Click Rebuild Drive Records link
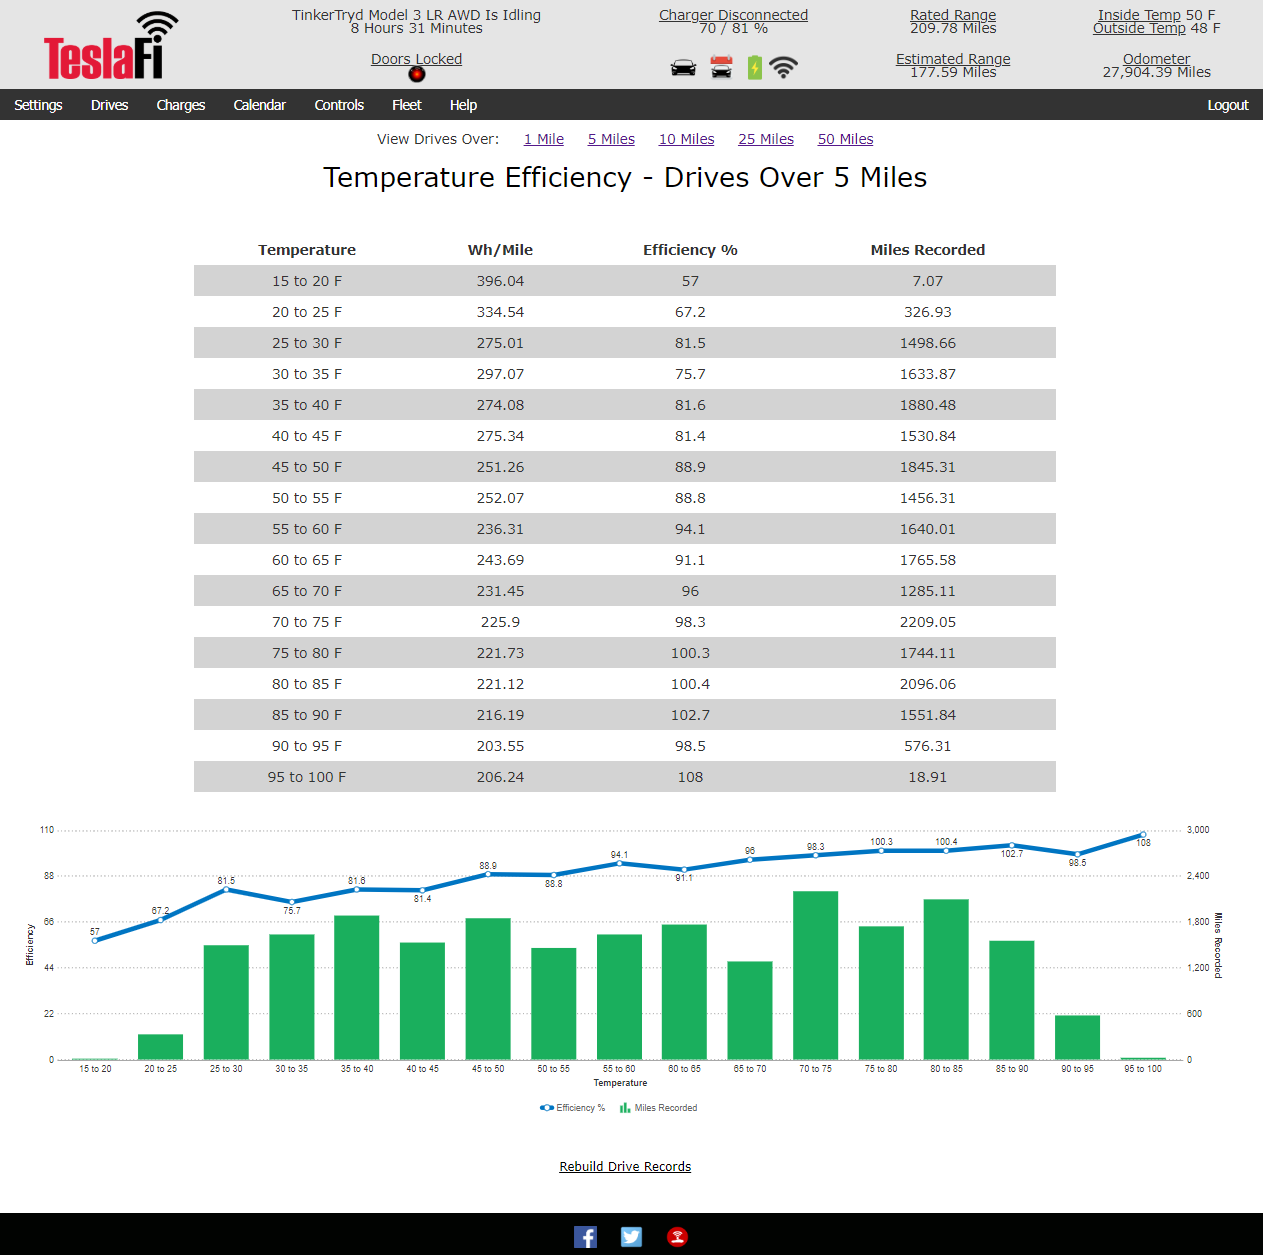 pos(625,1167)
